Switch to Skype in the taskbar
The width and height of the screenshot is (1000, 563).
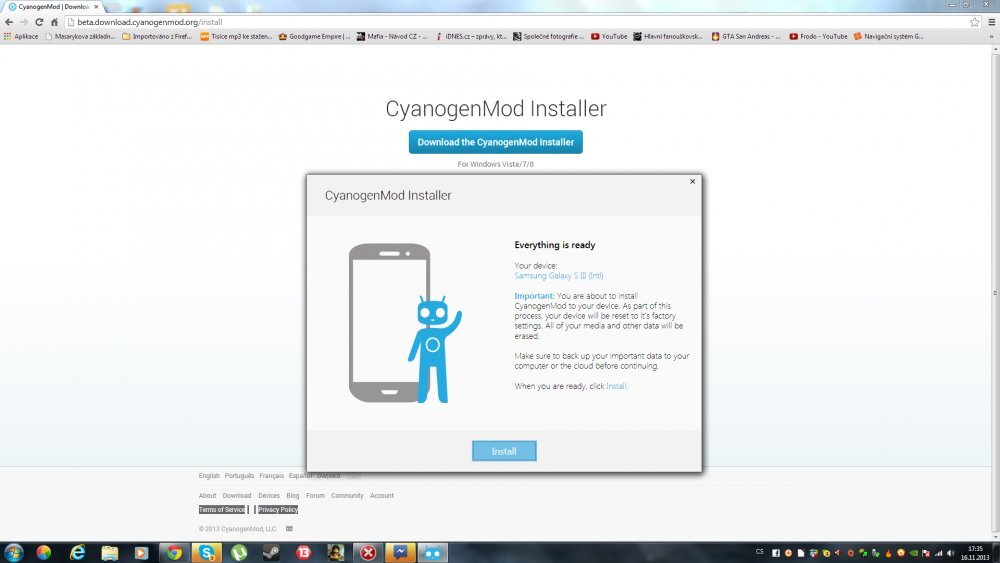(x=206, y=552)
